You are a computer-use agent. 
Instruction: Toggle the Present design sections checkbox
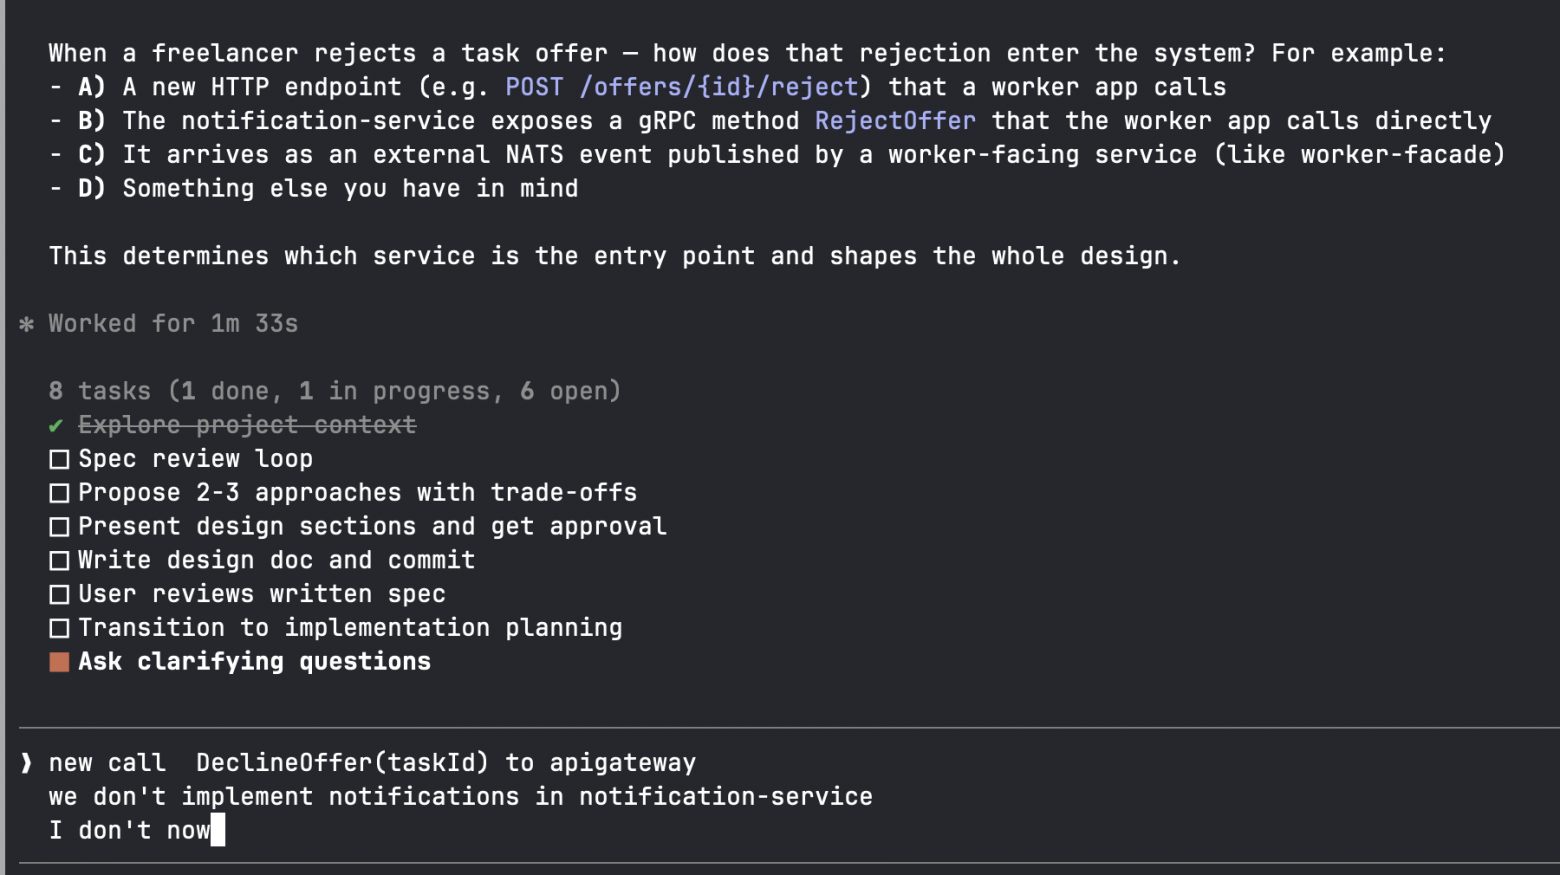pos(59,527)
